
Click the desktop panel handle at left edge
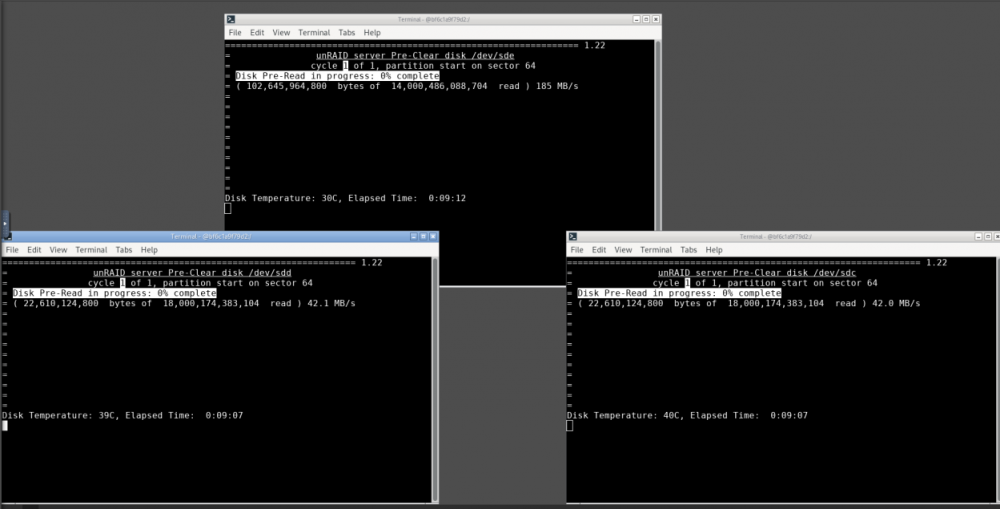tap(5, 224)
